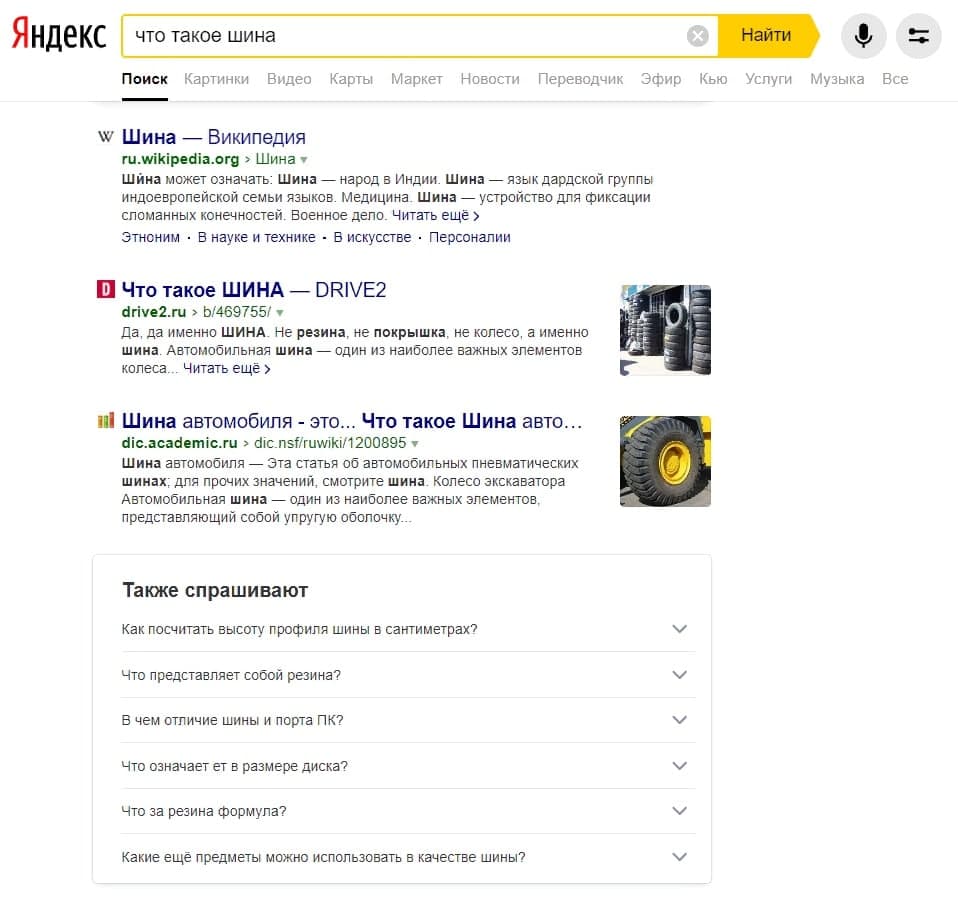Switch to the Видео tab
Screen dimensions: 958x900
pyautogui.click(x=289, y=79)
